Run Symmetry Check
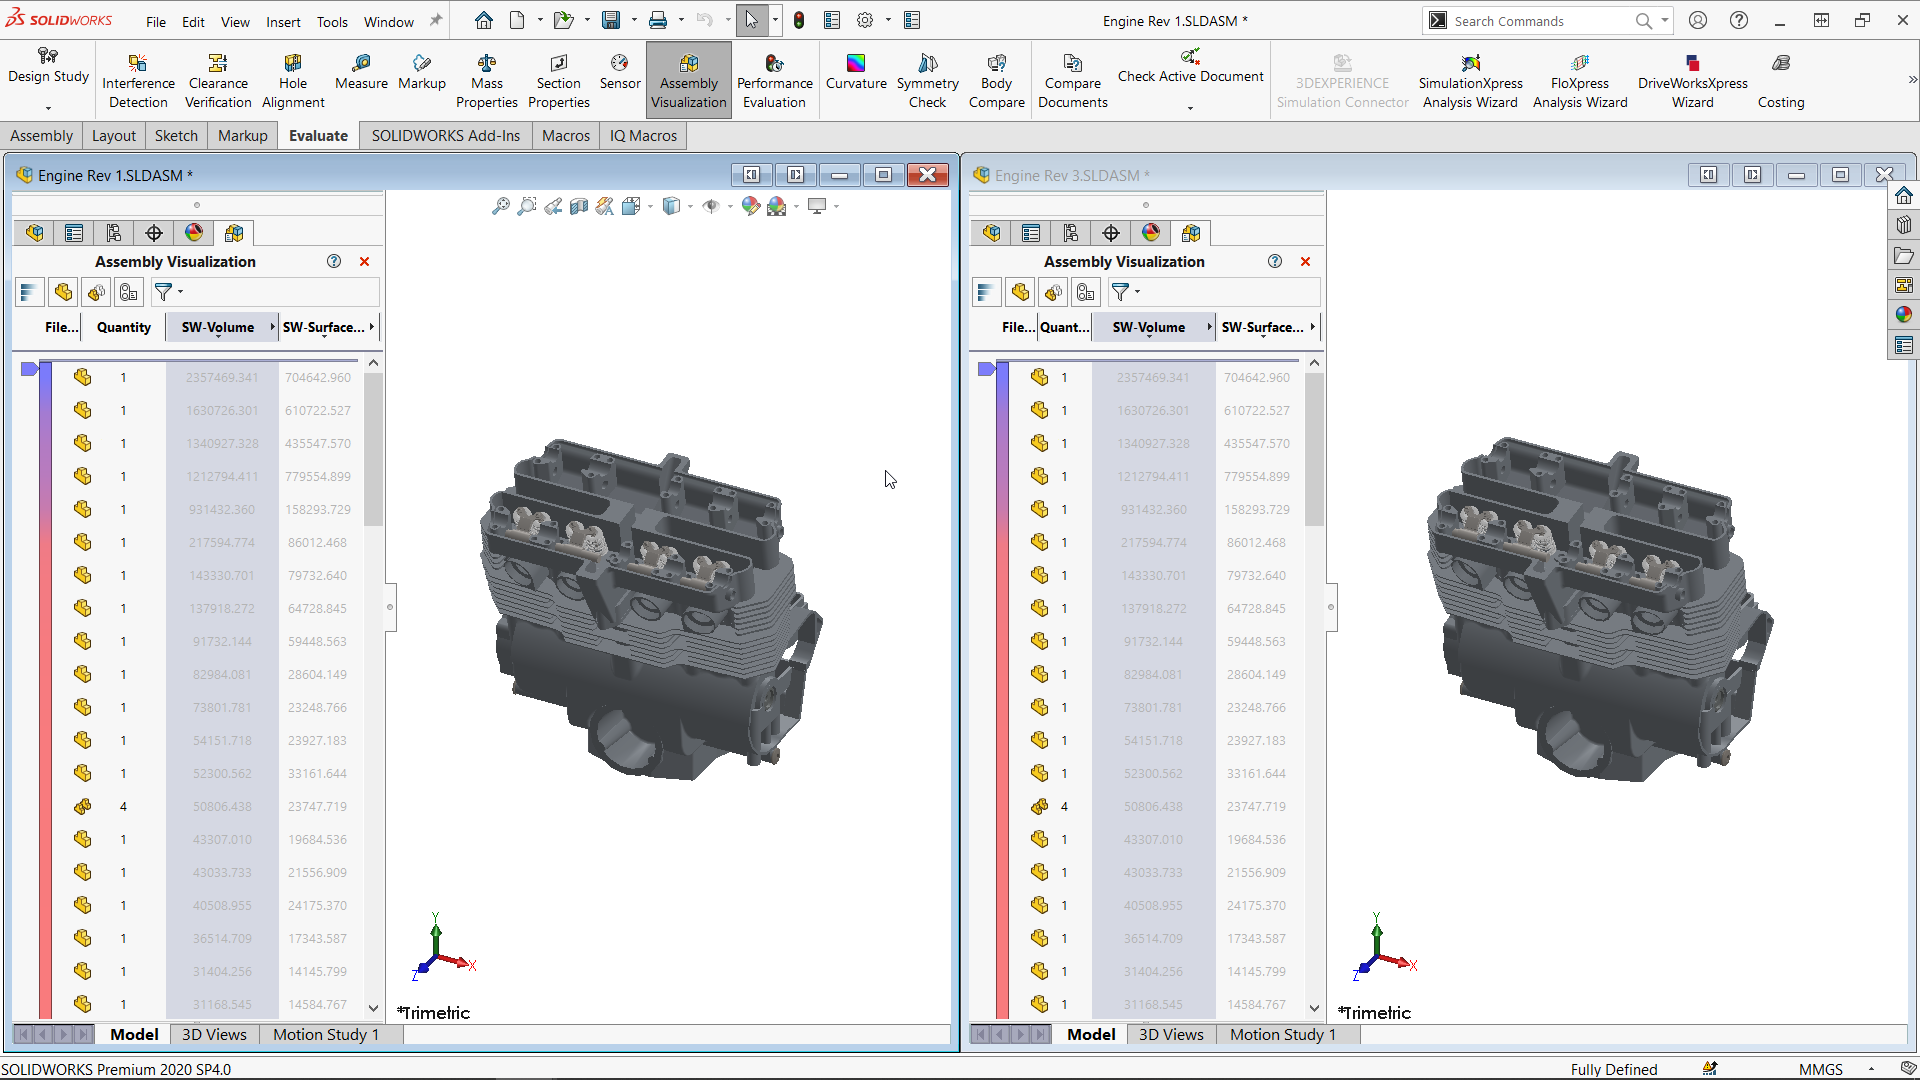Viewport: 1920px width, 1080px height. tap(927, 81)
